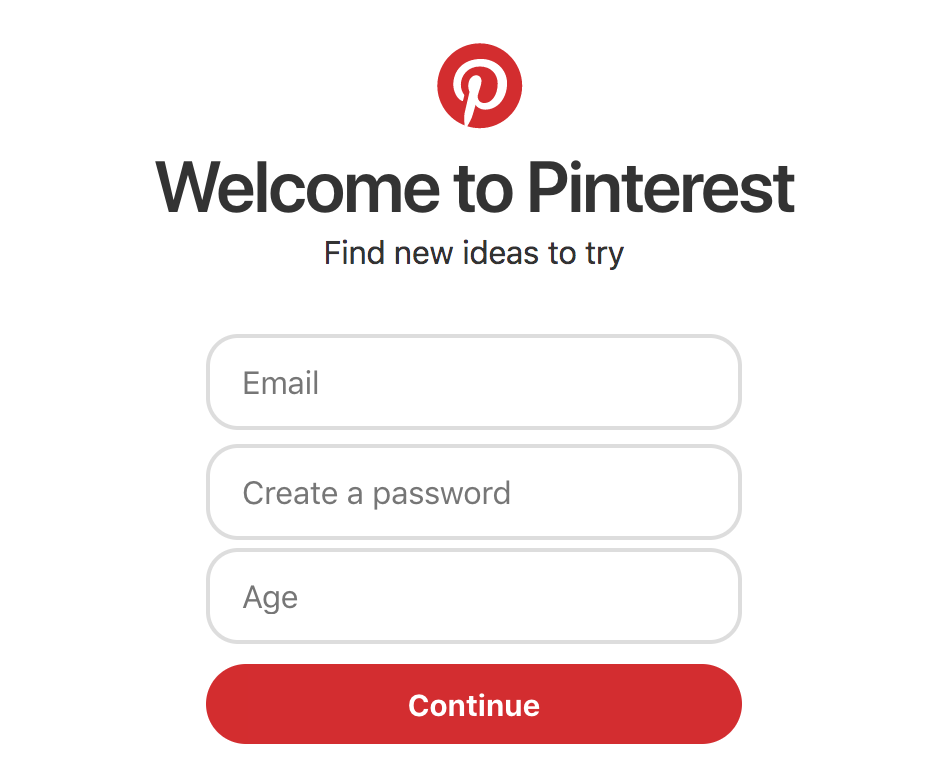Activate the password entry field
This screenshot has height=768, width=946.
click(x=473, y=492)
